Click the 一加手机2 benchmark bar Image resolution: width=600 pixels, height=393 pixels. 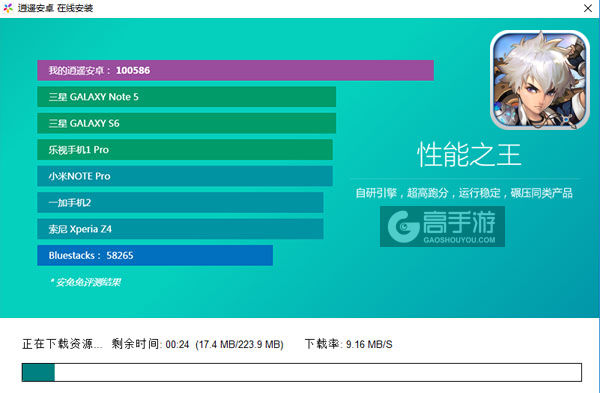[180, 202]
